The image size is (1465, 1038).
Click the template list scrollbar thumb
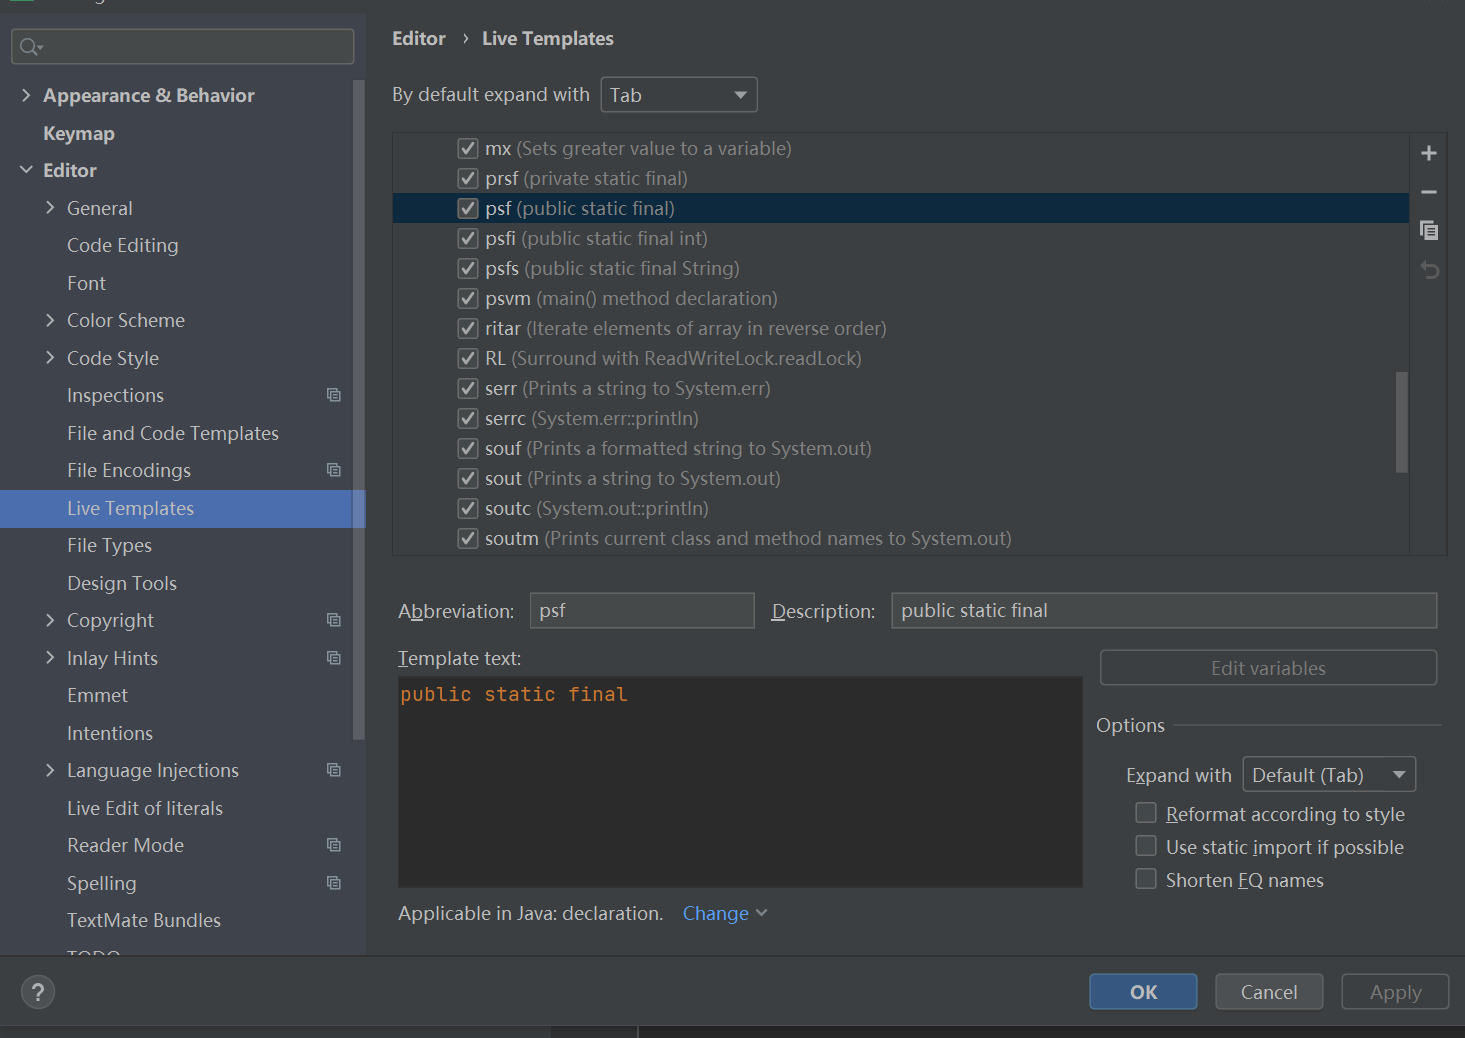pos(1401,422)
